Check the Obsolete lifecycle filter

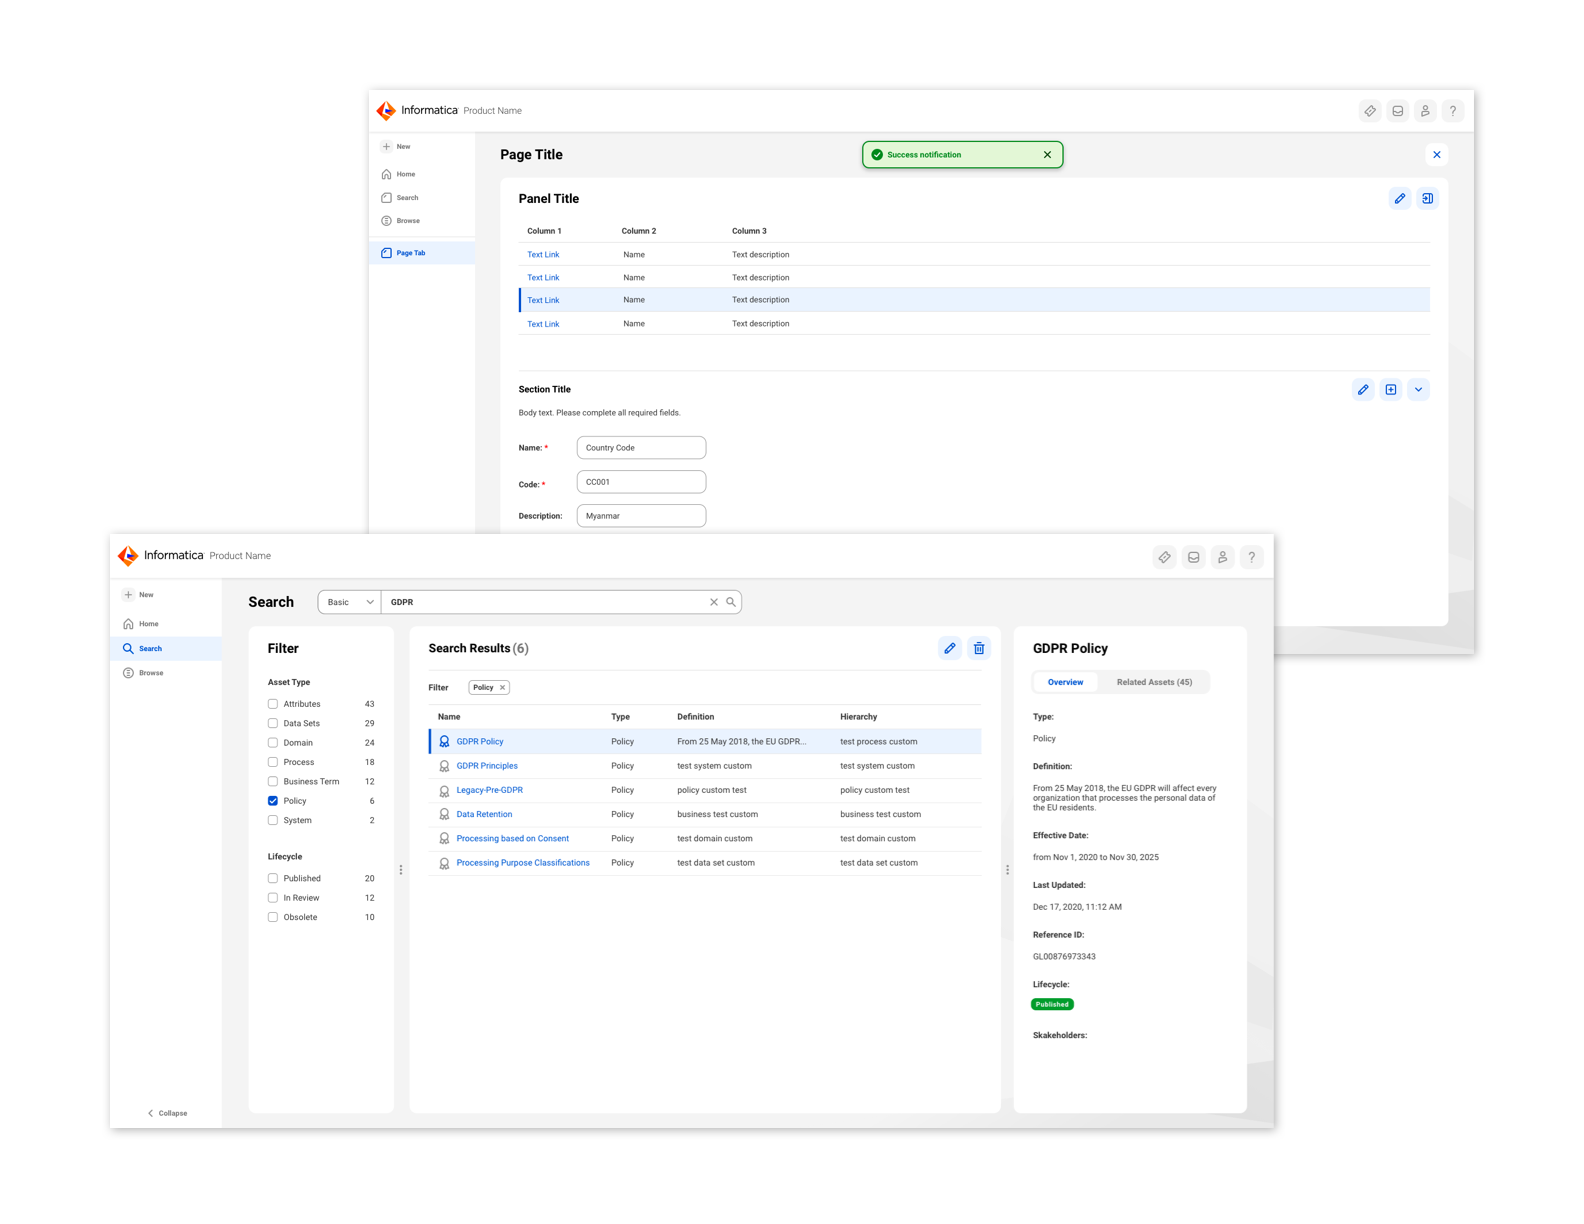coord(273,917)
